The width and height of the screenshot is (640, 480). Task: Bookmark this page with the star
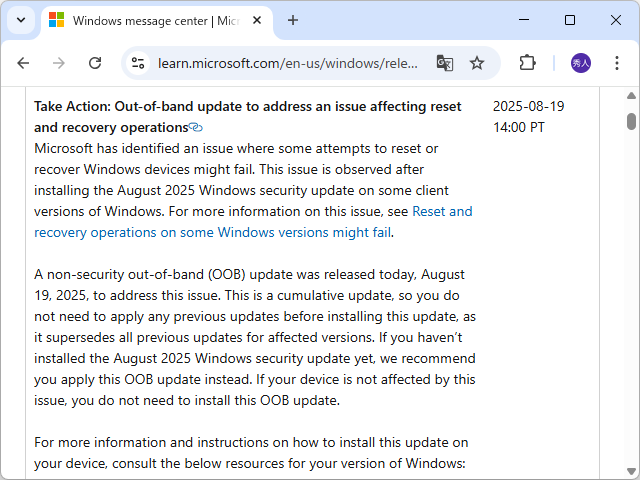[477, 63]
